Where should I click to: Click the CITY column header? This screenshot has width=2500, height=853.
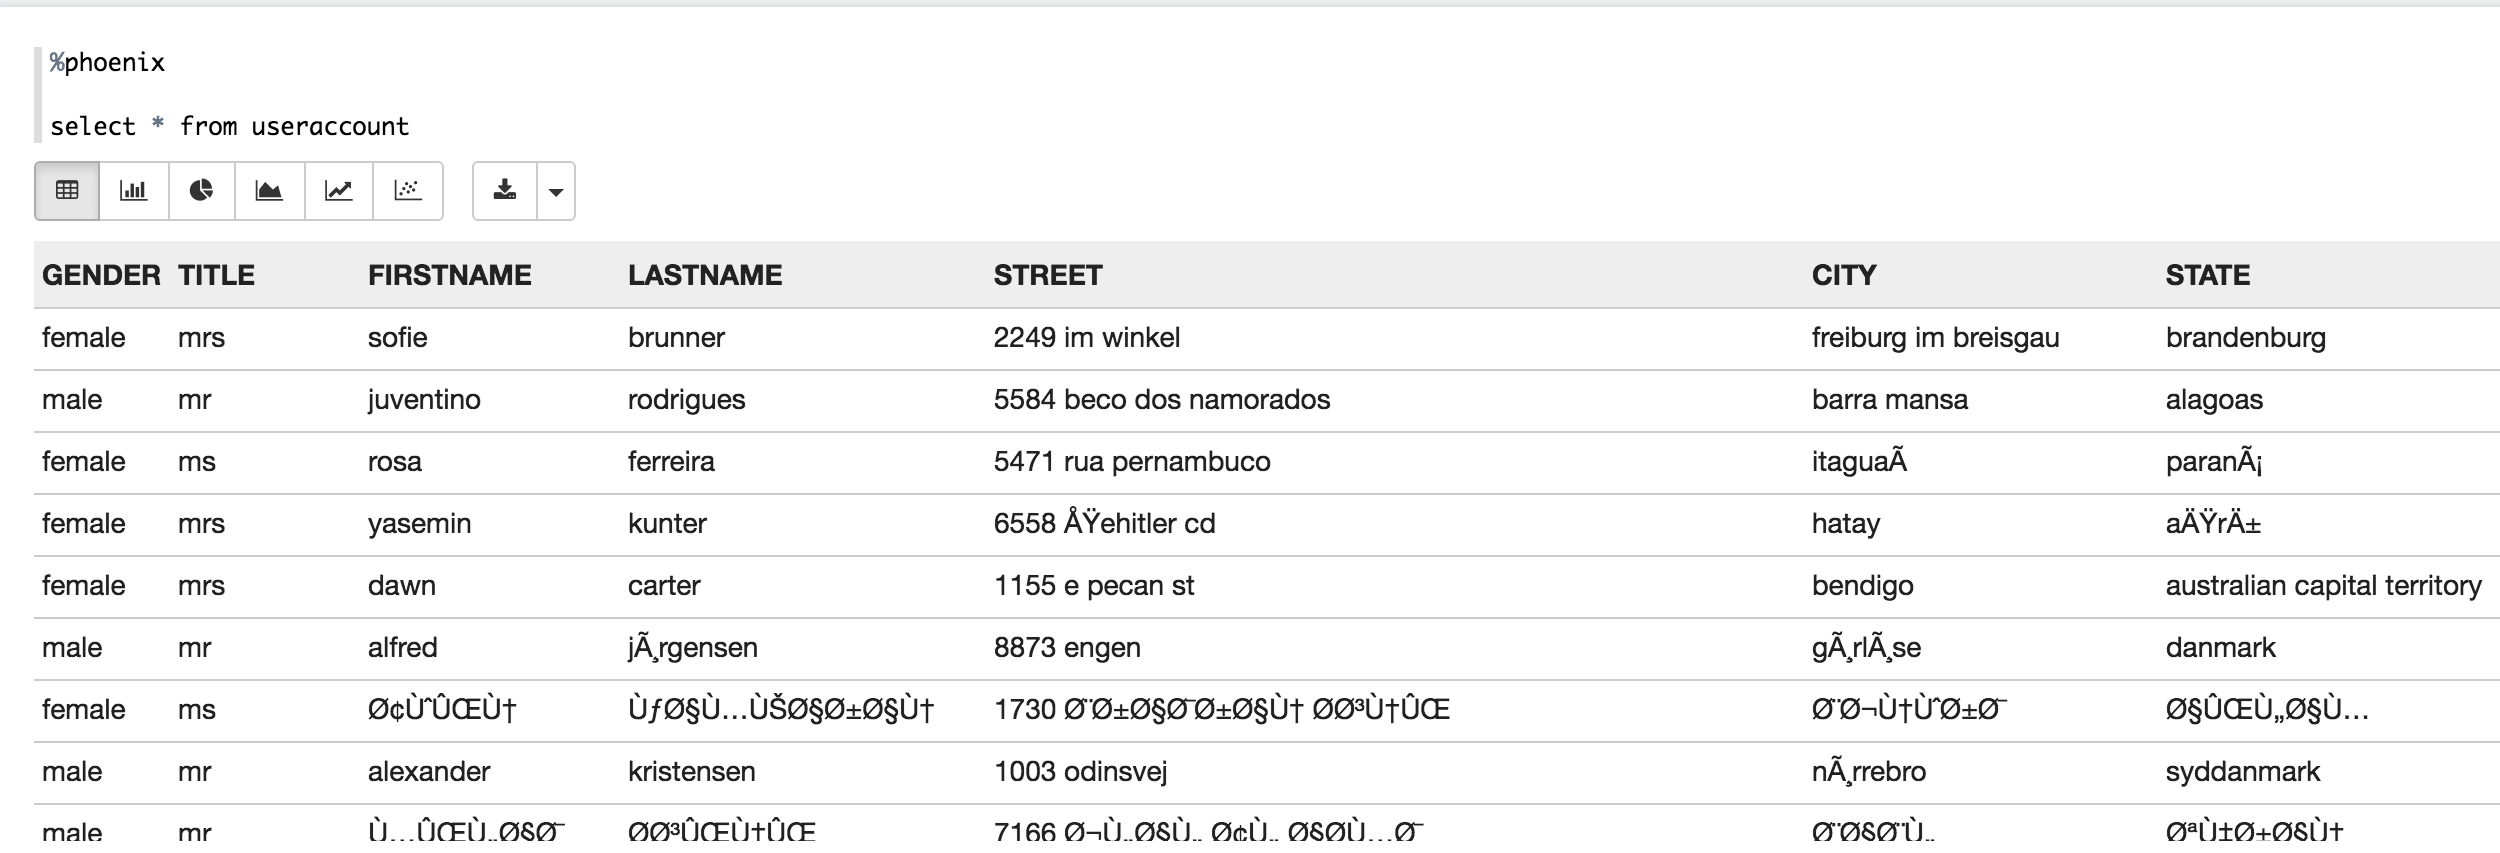point(1843,275)
